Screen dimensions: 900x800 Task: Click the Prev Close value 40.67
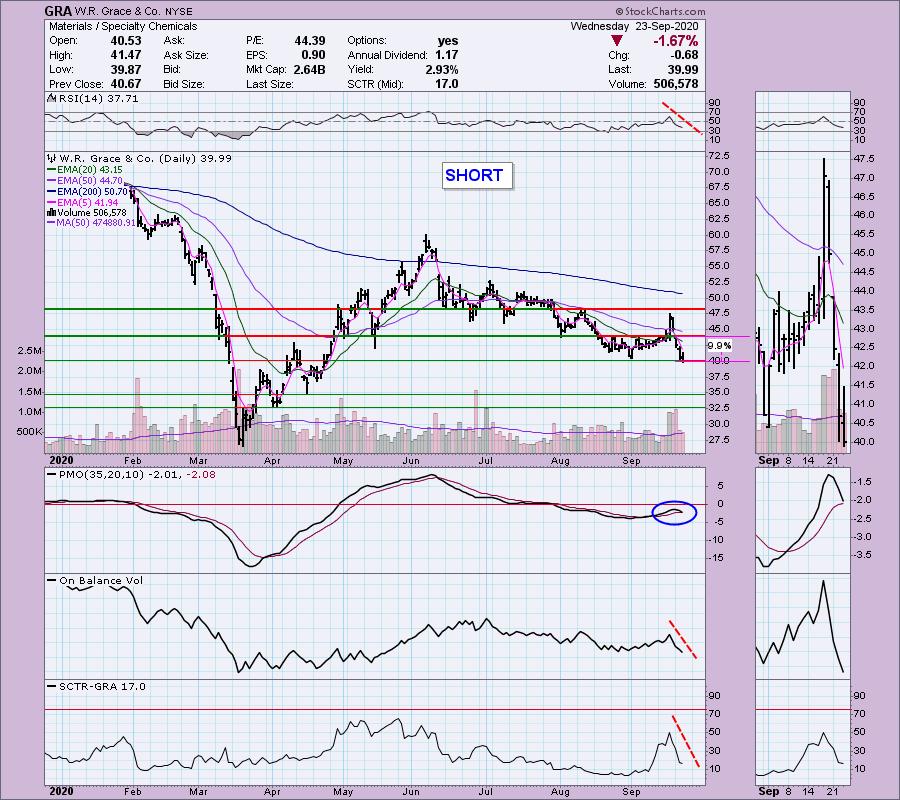pos(126,84)
